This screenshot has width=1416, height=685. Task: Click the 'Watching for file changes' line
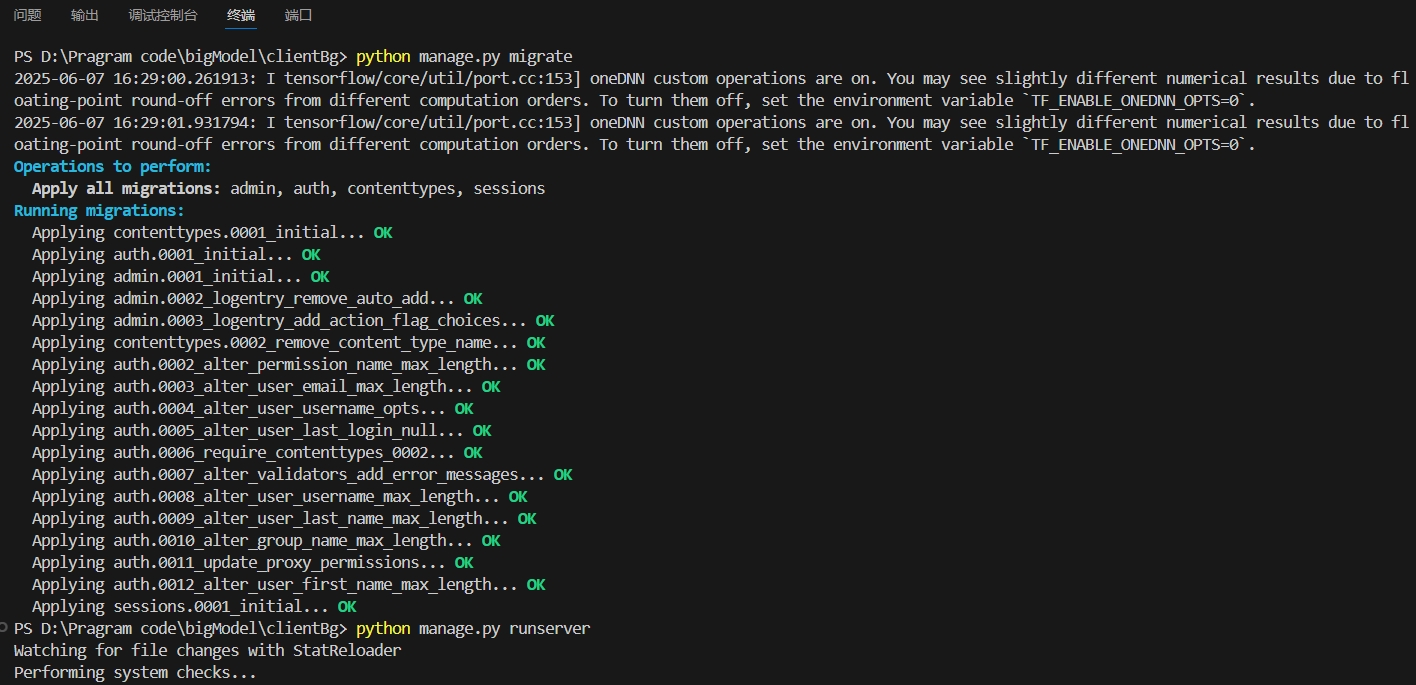coord(207,650)
